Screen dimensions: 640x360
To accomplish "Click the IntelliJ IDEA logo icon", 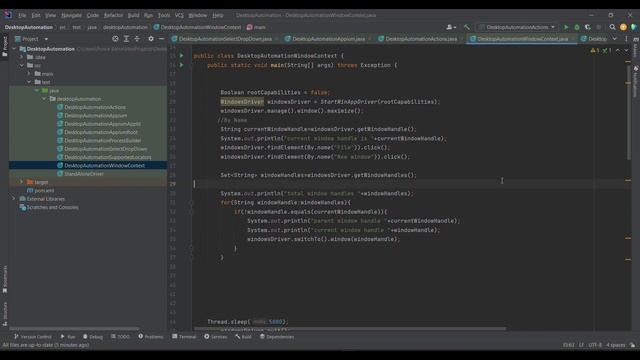I will [8, 15].
